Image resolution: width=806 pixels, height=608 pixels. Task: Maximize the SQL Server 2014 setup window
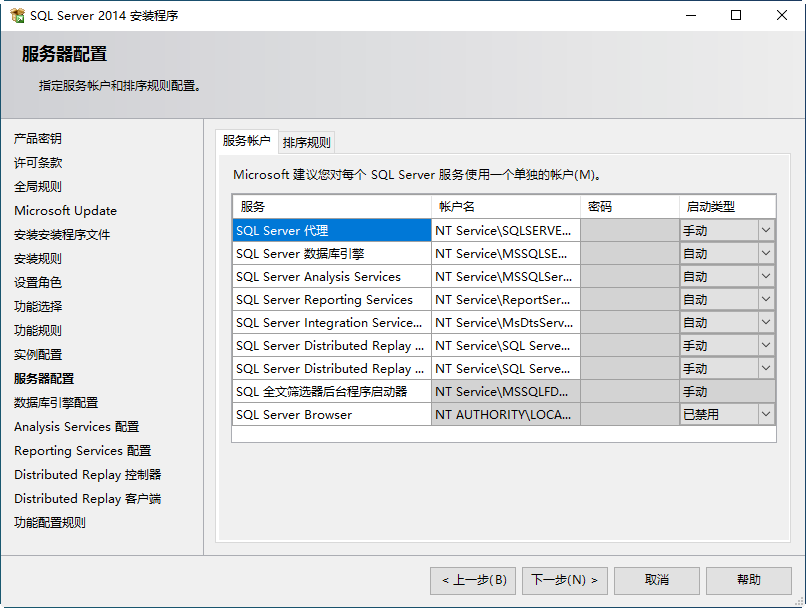(x=736, y=15)
